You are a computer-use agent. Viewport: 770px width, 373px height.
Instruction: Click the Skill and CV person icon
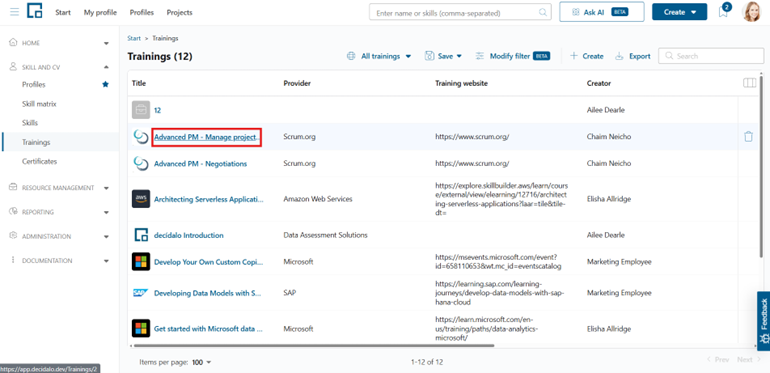coord(14,67)
